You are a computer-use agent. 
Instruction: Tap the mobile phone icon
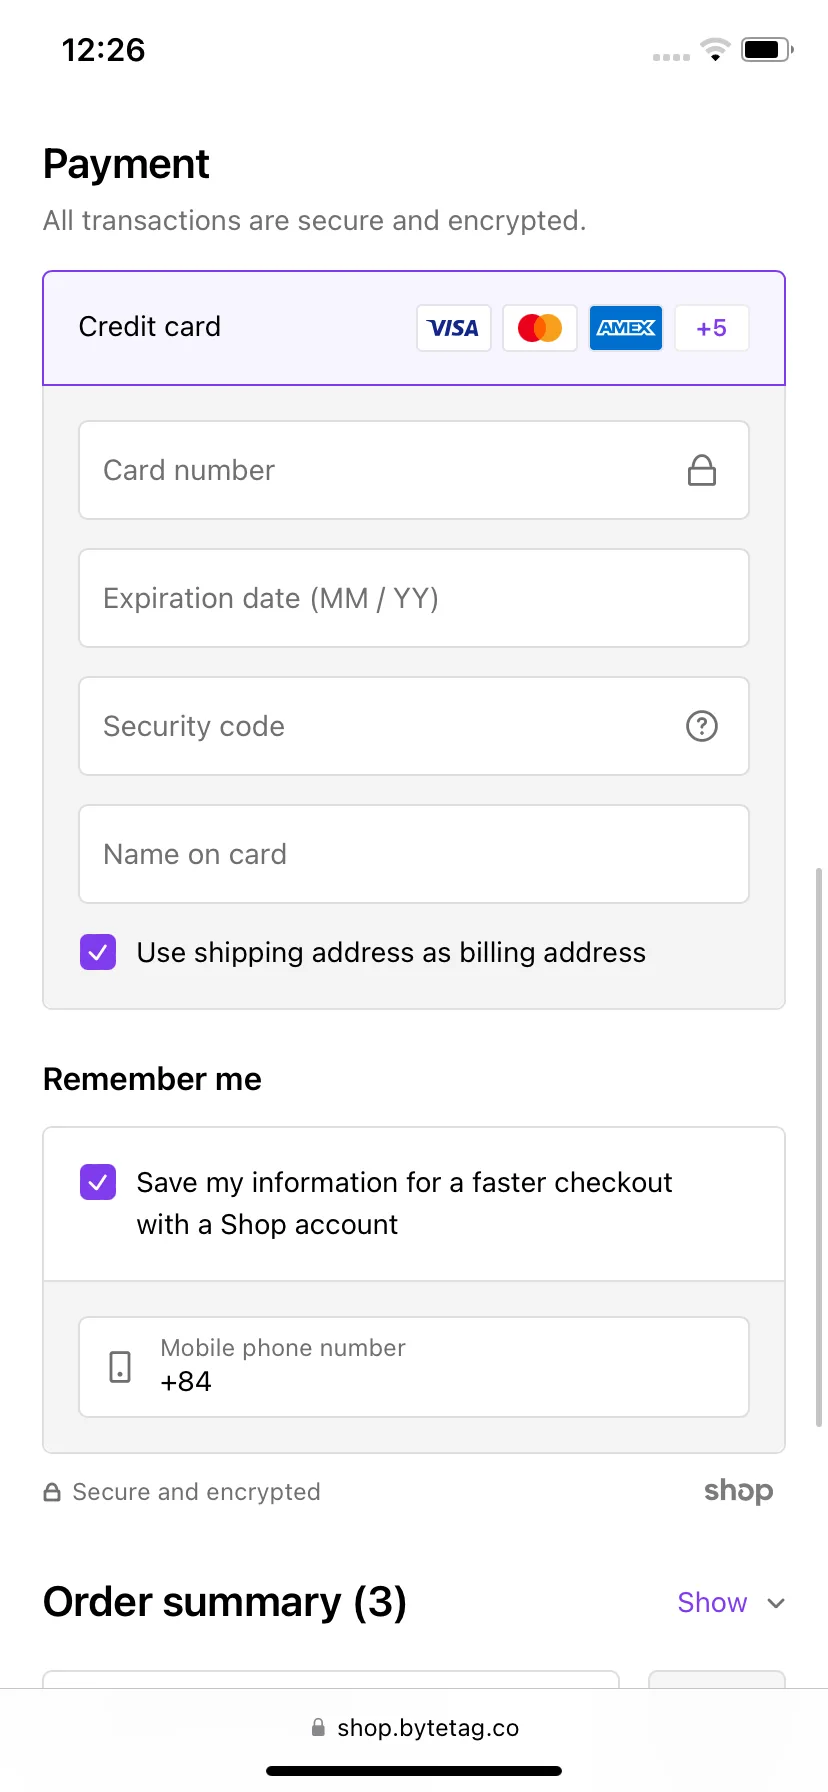point(120,1367)
